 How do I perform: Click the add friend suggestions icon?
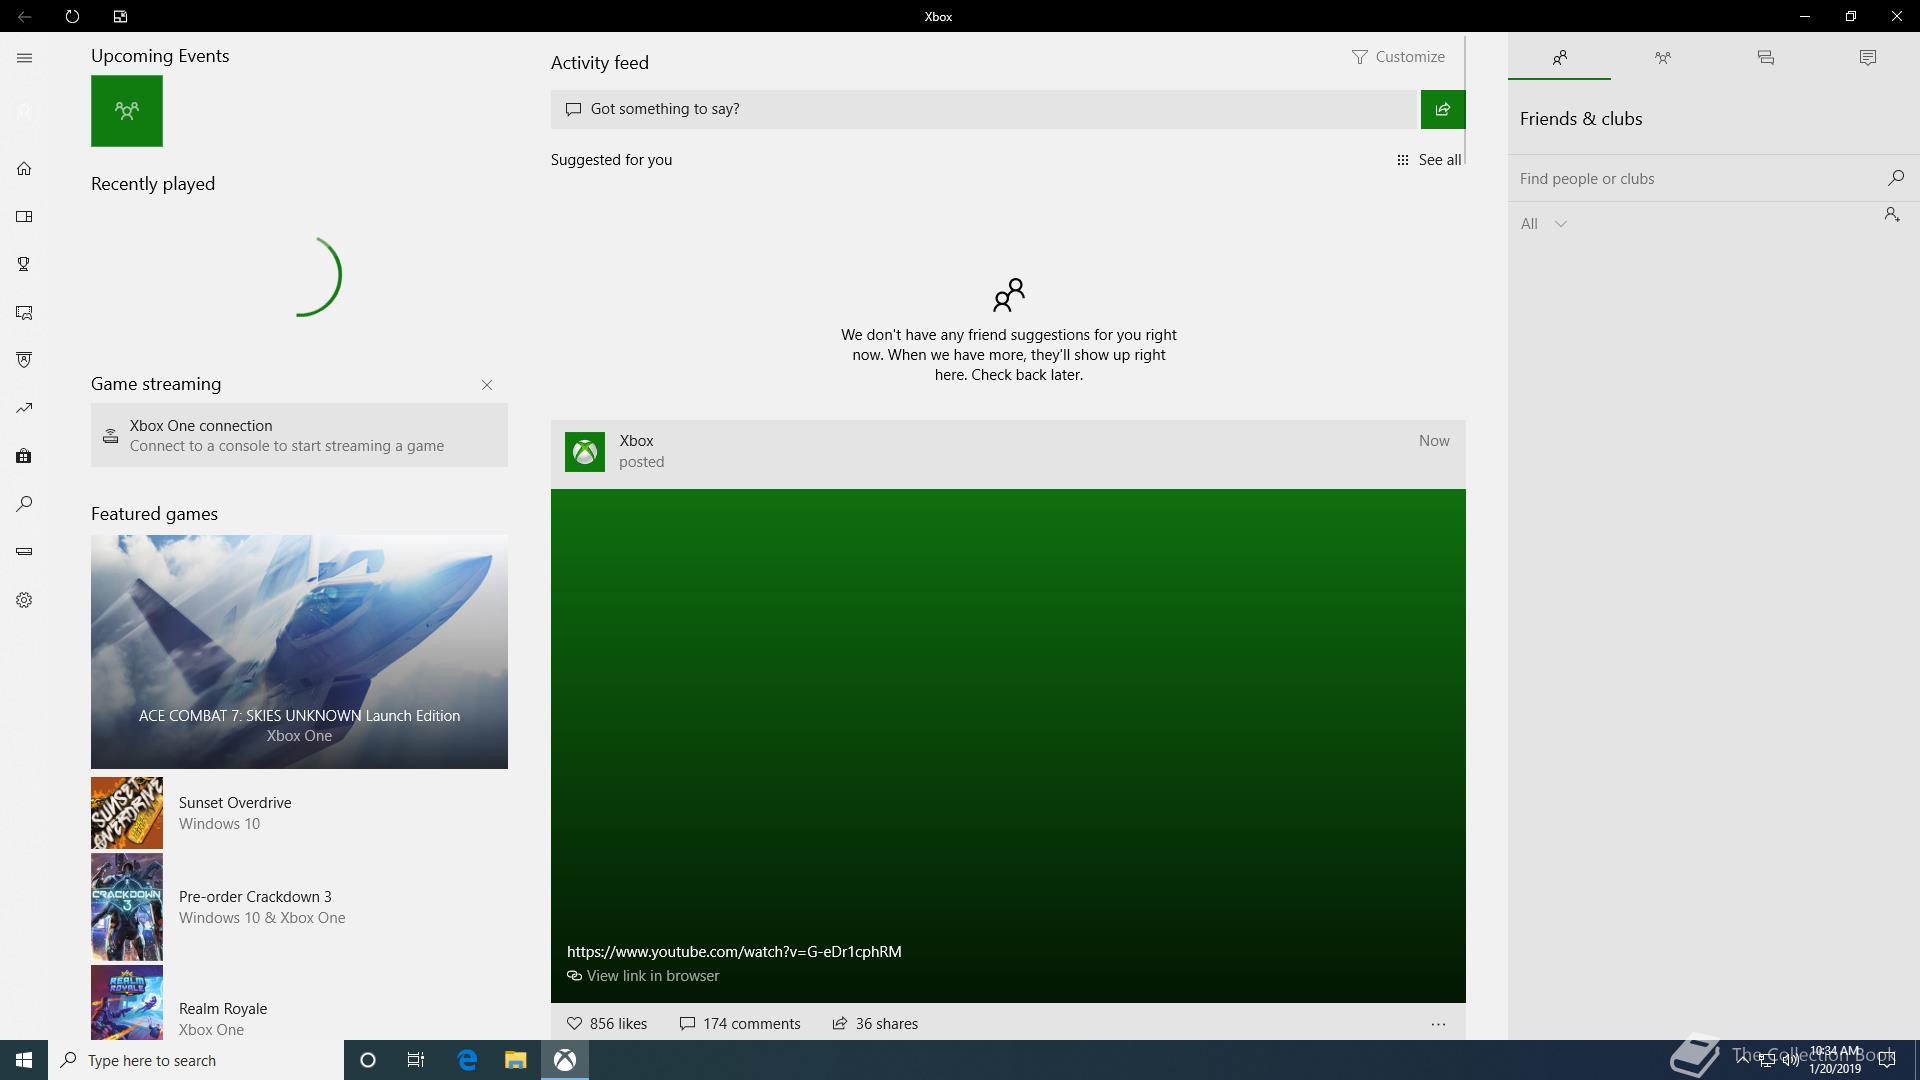click(1892, 214)
